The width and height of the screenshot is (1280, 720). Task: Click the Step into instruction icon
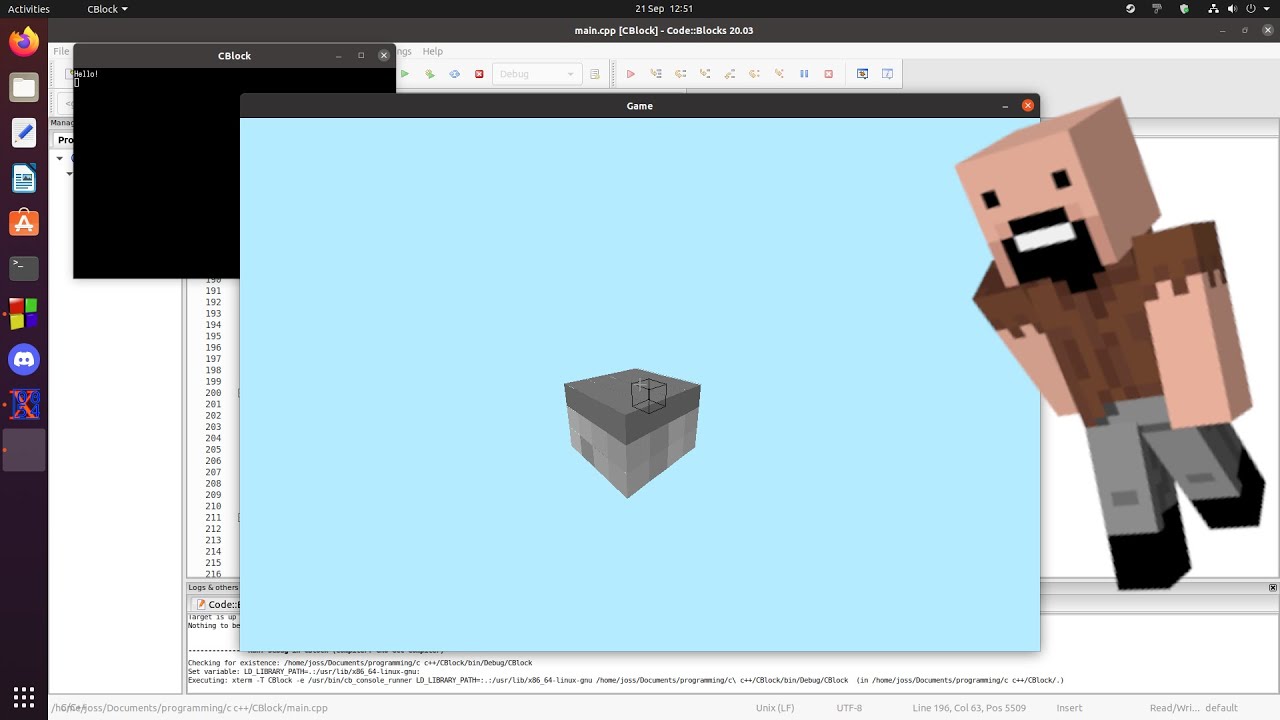tap(779, 74)
